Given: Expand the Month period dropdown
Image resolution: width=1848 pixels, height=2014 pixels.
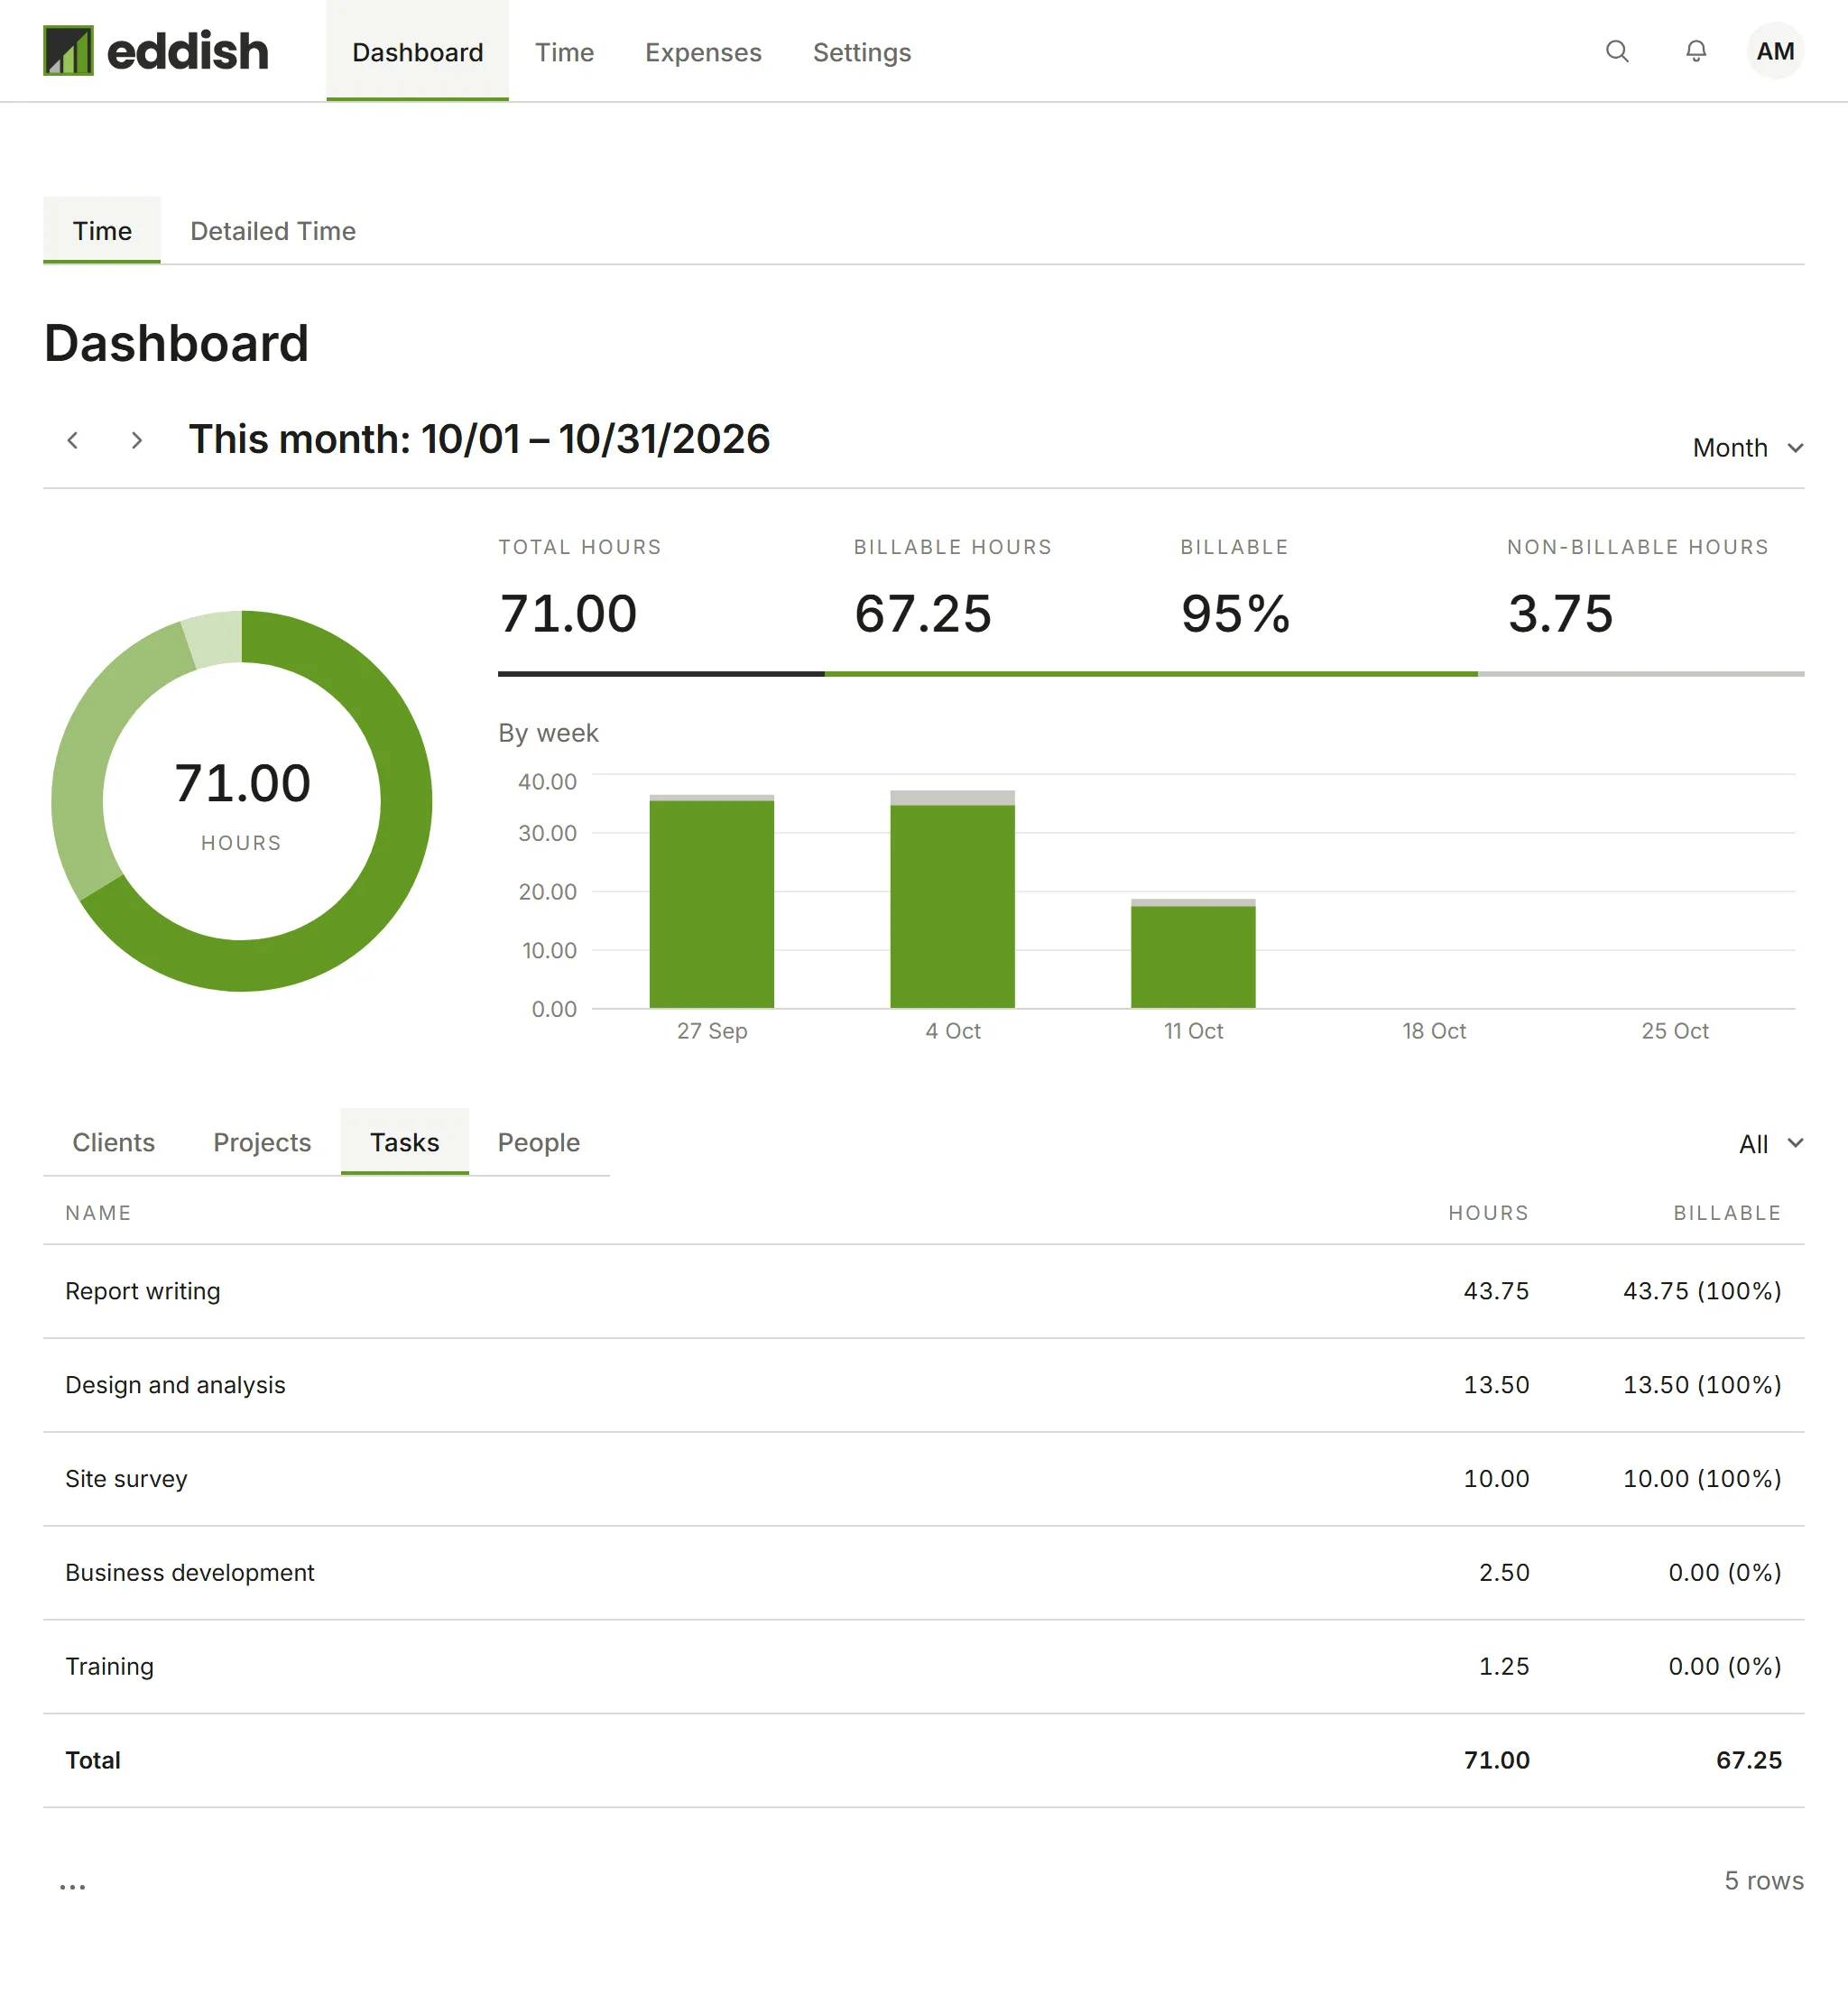Looking at the screenshot, I should point(1748,448).
